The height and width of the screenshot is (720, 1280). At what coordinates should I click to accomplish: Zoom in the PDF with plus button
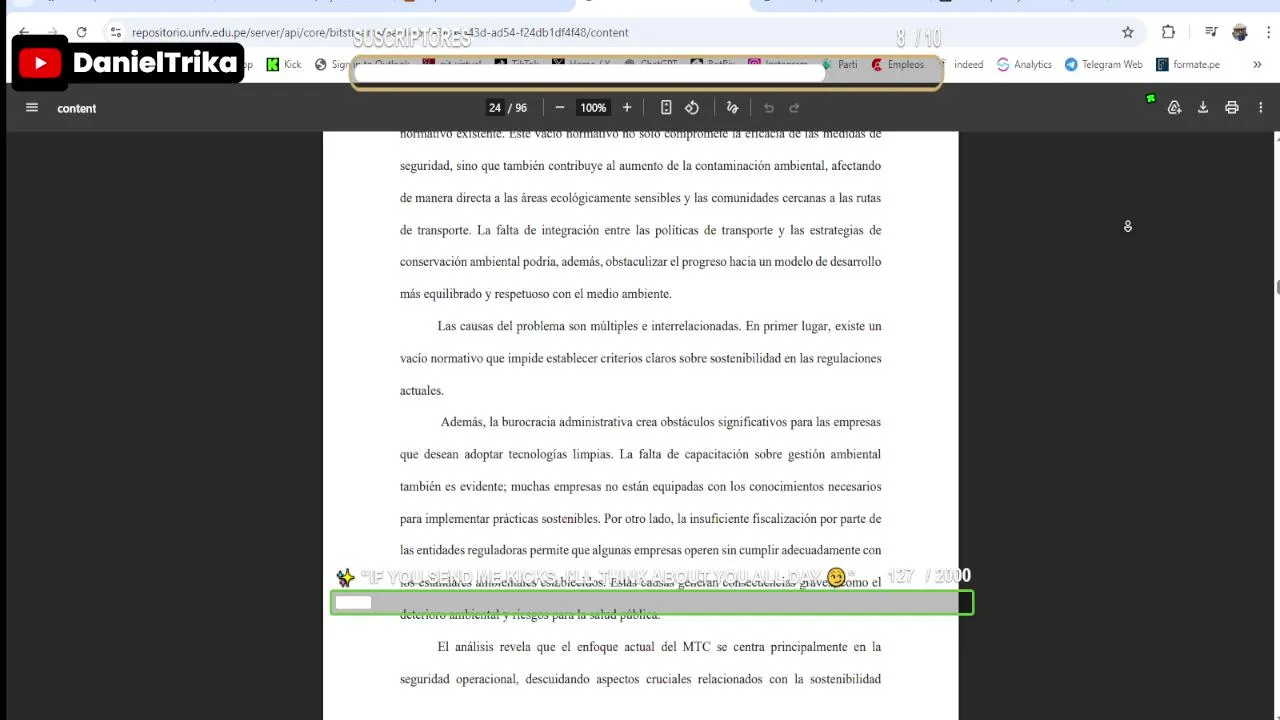pos(627,108)
